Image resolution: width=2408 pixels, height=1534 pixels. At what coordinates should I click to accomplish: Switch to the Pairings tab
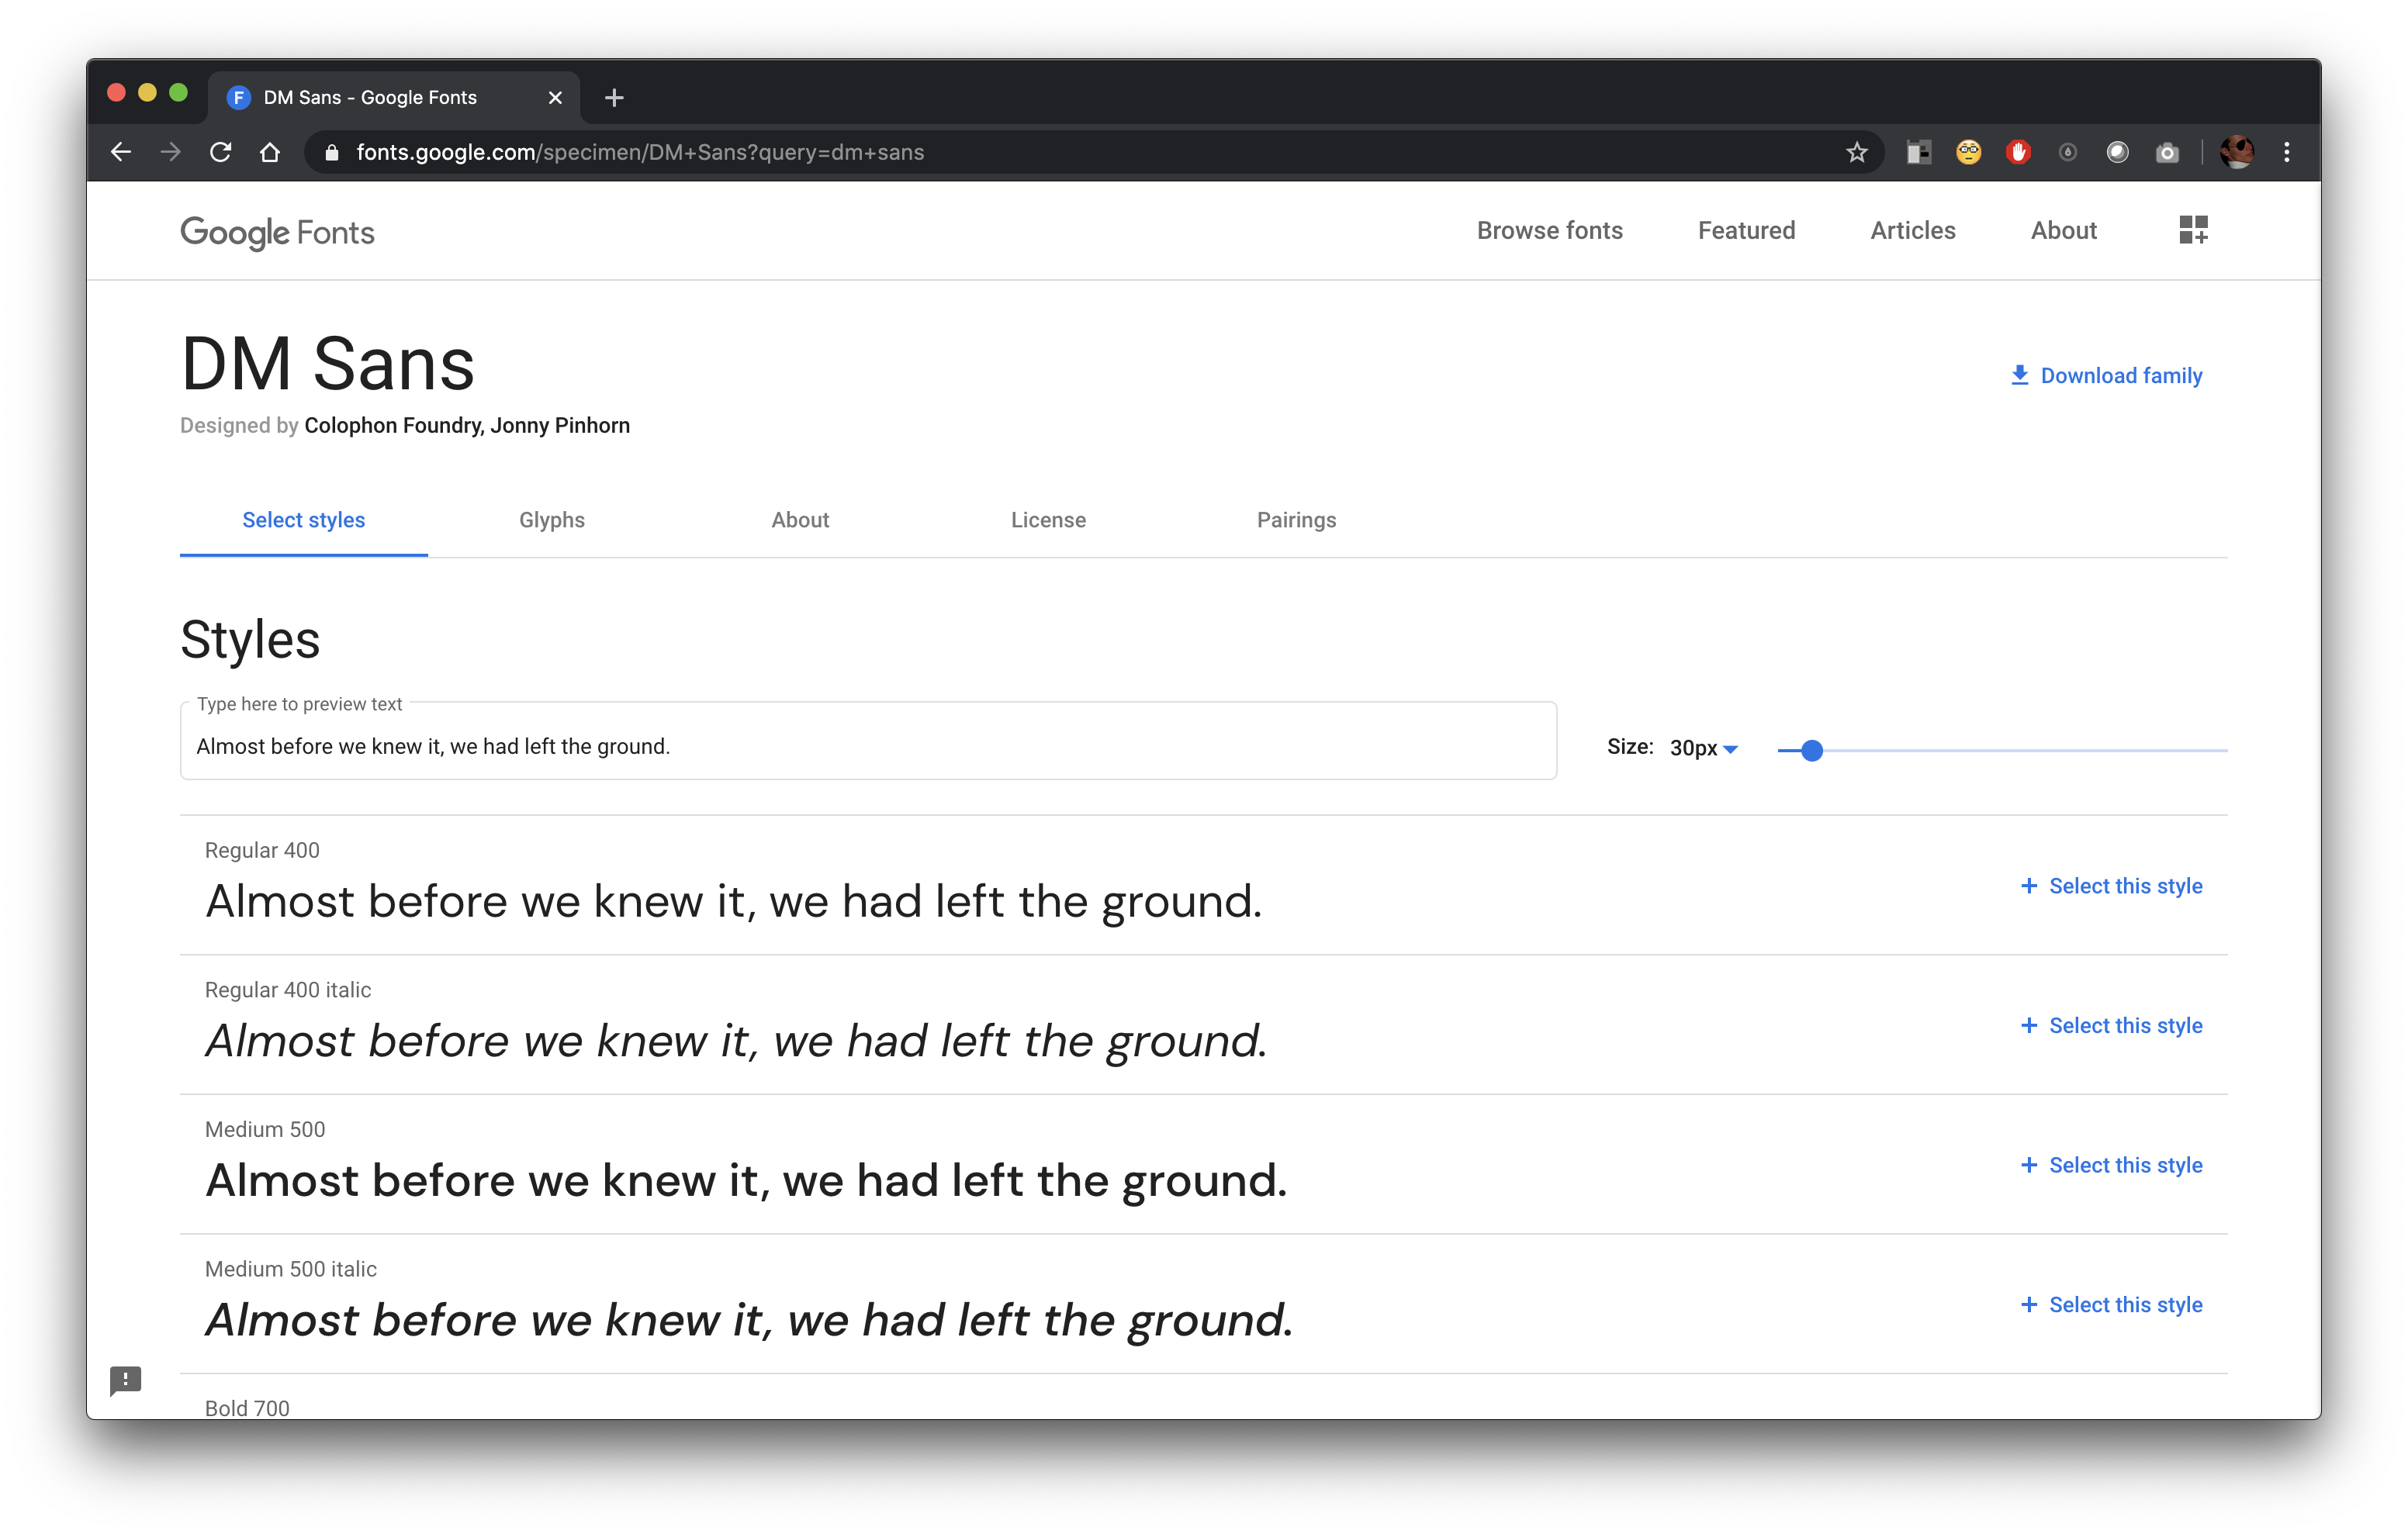[1297, 520]
